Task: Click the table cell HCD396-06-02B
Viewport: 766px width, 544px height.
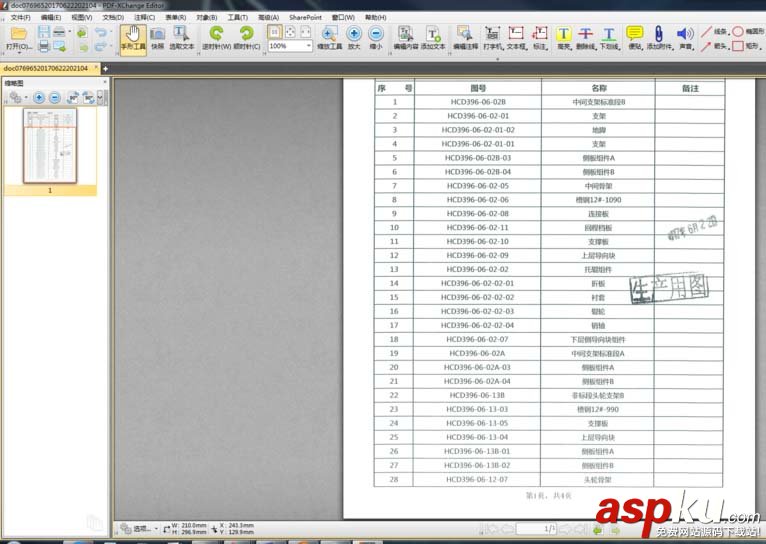Action: tap(478, 102)
